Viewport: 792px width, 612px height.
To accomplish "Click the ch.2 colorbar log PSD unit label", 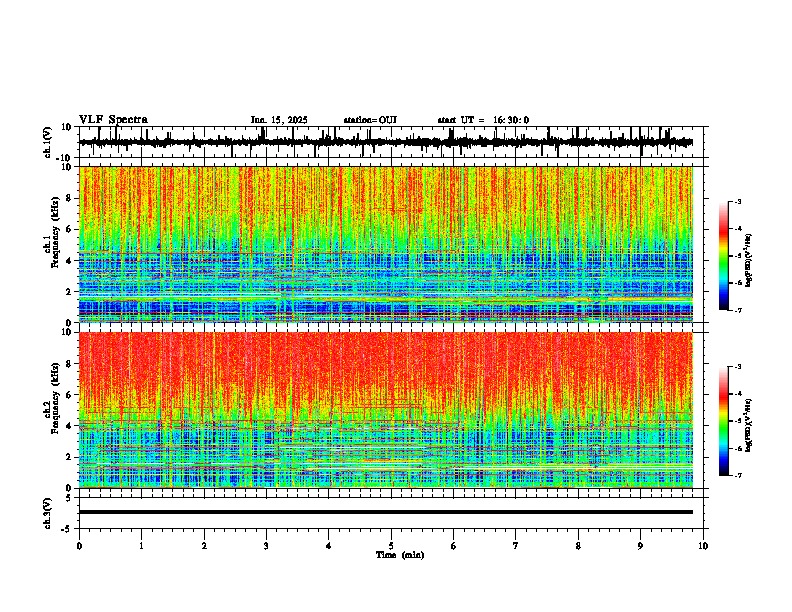I will coord(749,425).
